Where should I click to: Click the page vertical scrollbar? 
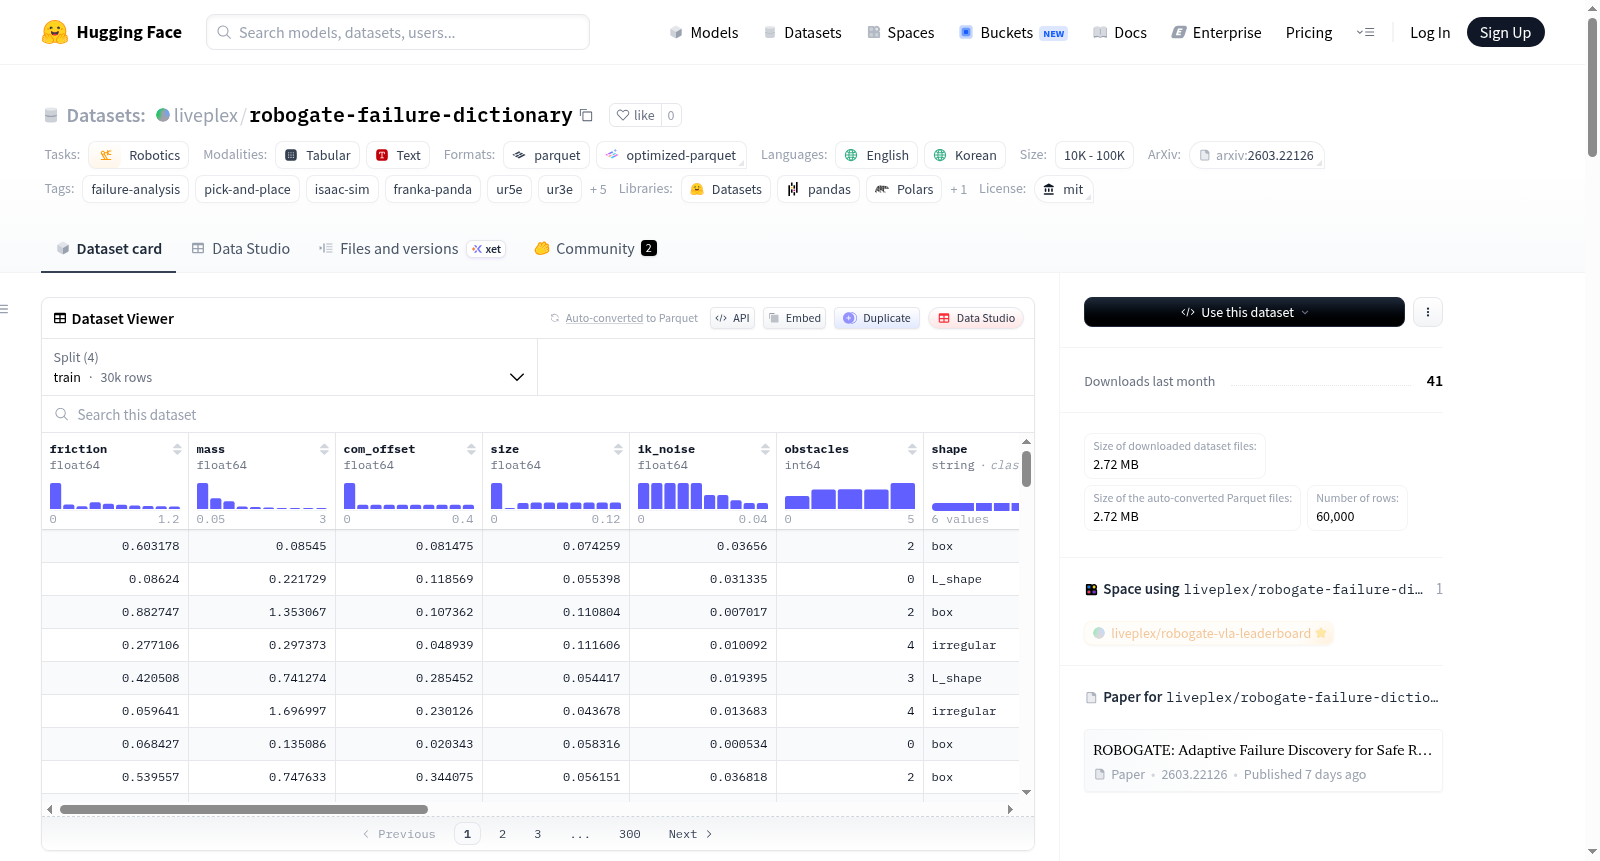[x=1592, y=87]
